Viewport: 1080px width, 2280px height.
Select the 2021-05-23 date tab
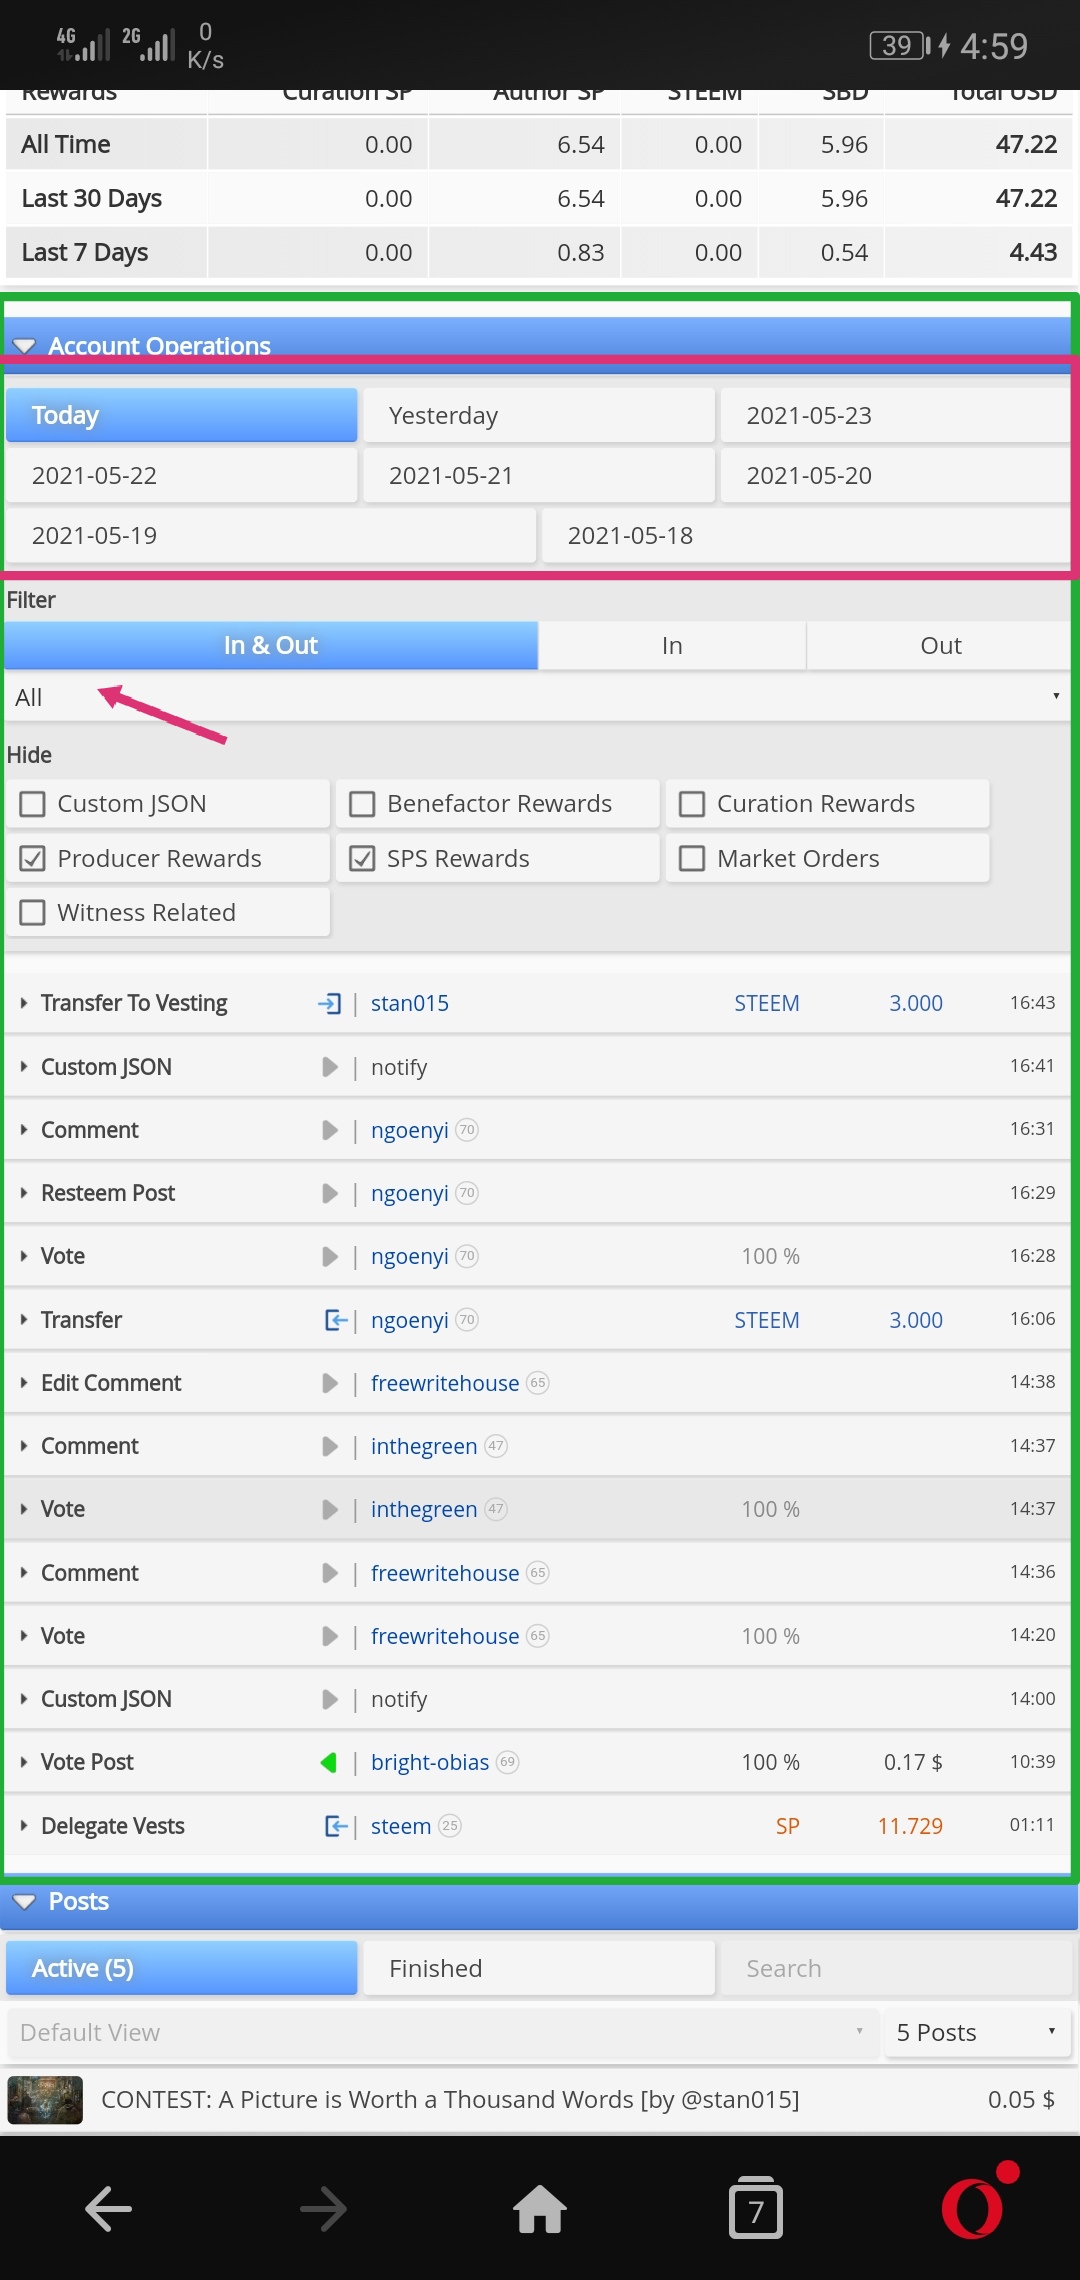click(x=895, y=415)
